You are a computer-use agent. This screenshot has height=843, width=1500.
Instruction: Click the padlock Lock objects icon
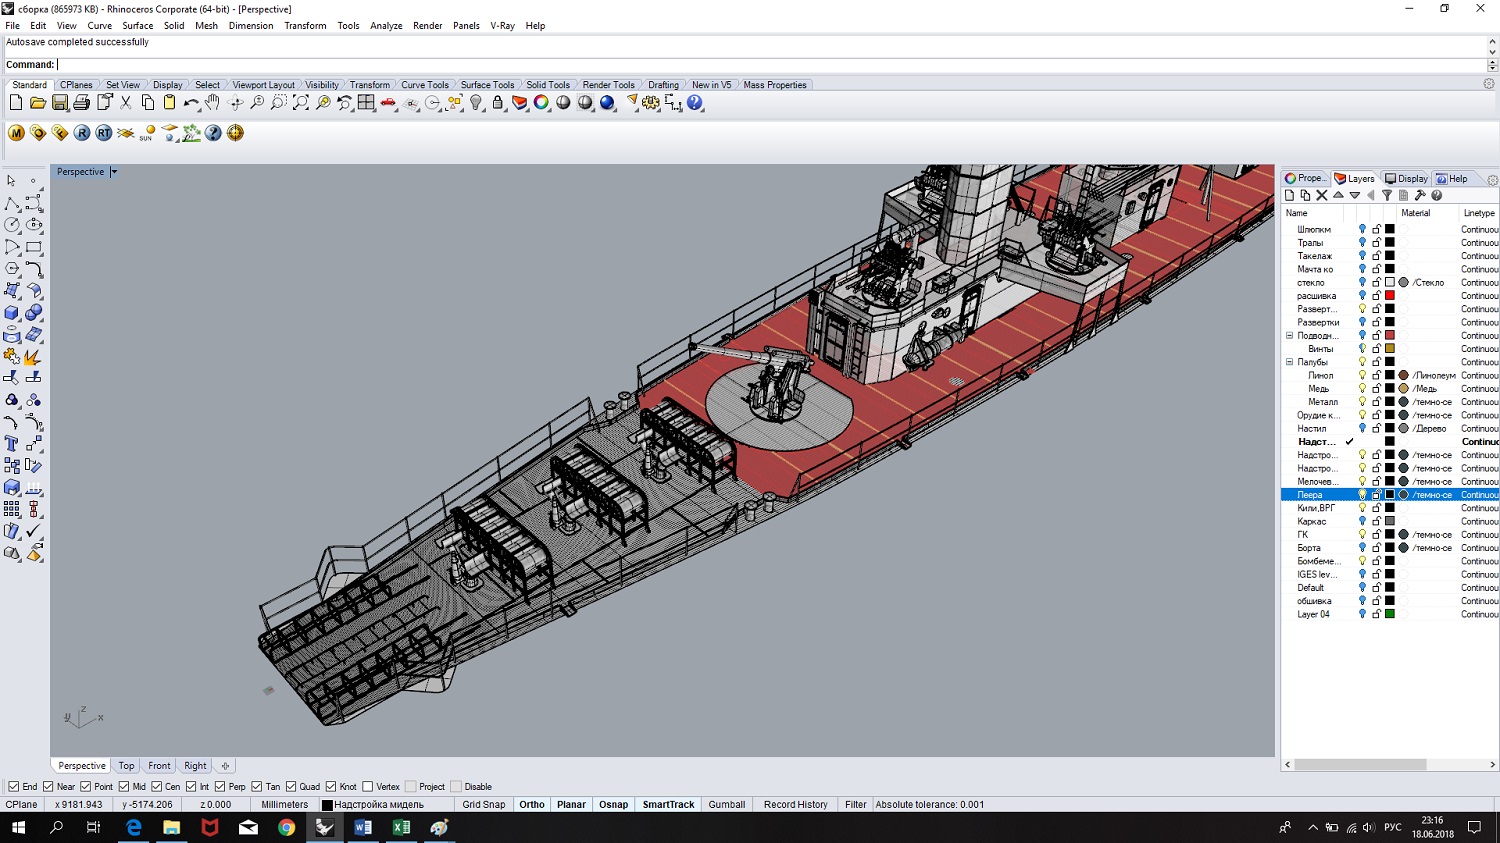(498, 103)
